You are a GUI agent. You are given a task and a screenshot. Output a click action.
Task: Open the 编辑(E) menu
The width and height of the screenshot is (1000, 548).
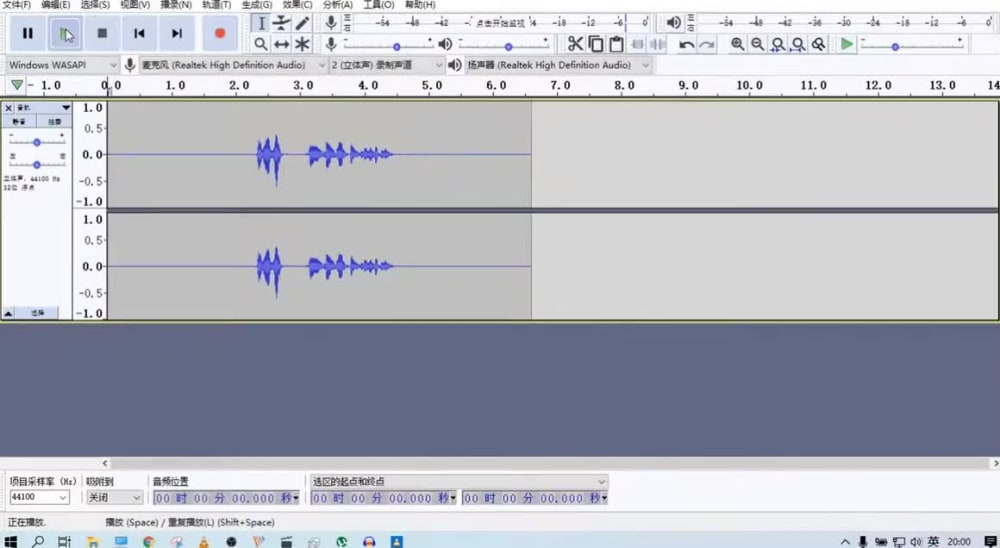(55, 4)
